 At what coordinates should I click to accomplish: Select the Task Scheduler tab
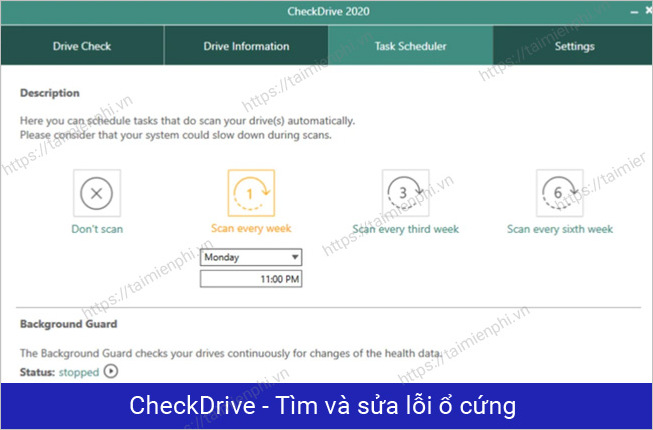[x=411, y=46]
